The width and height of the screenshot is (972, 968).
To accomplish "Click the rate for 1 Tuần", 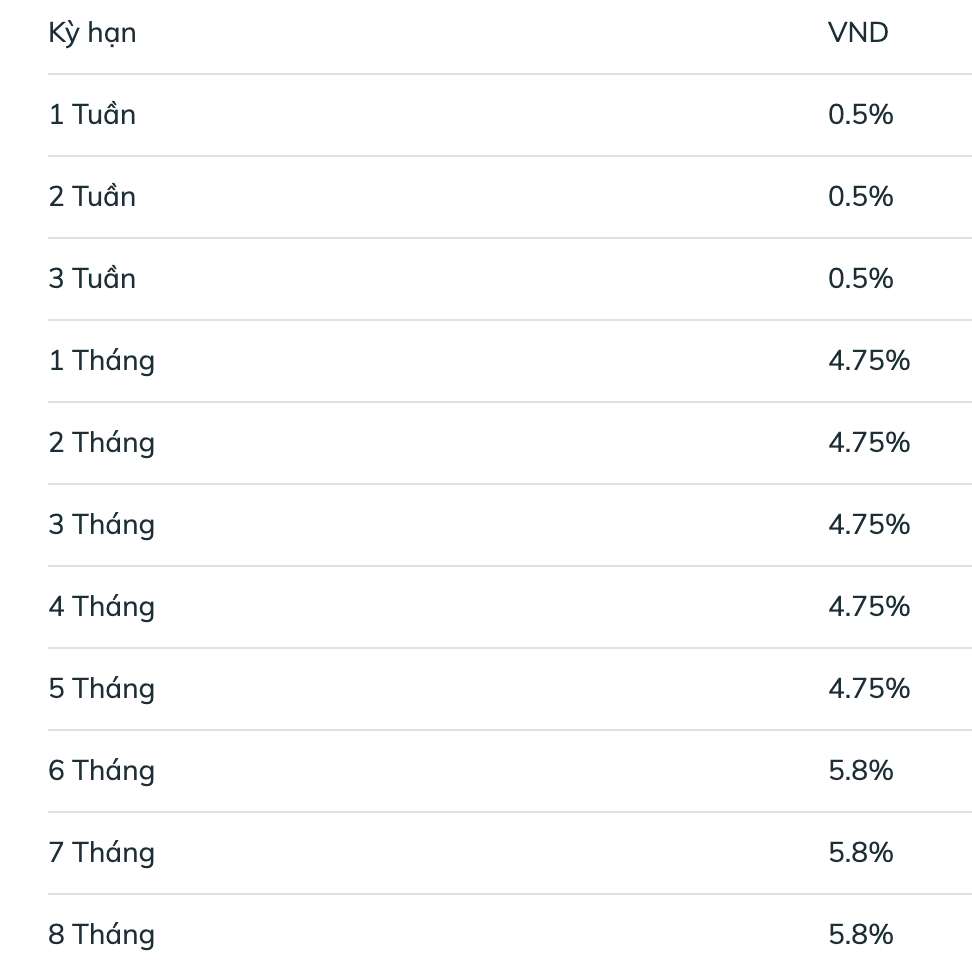I will coord(860,115).
